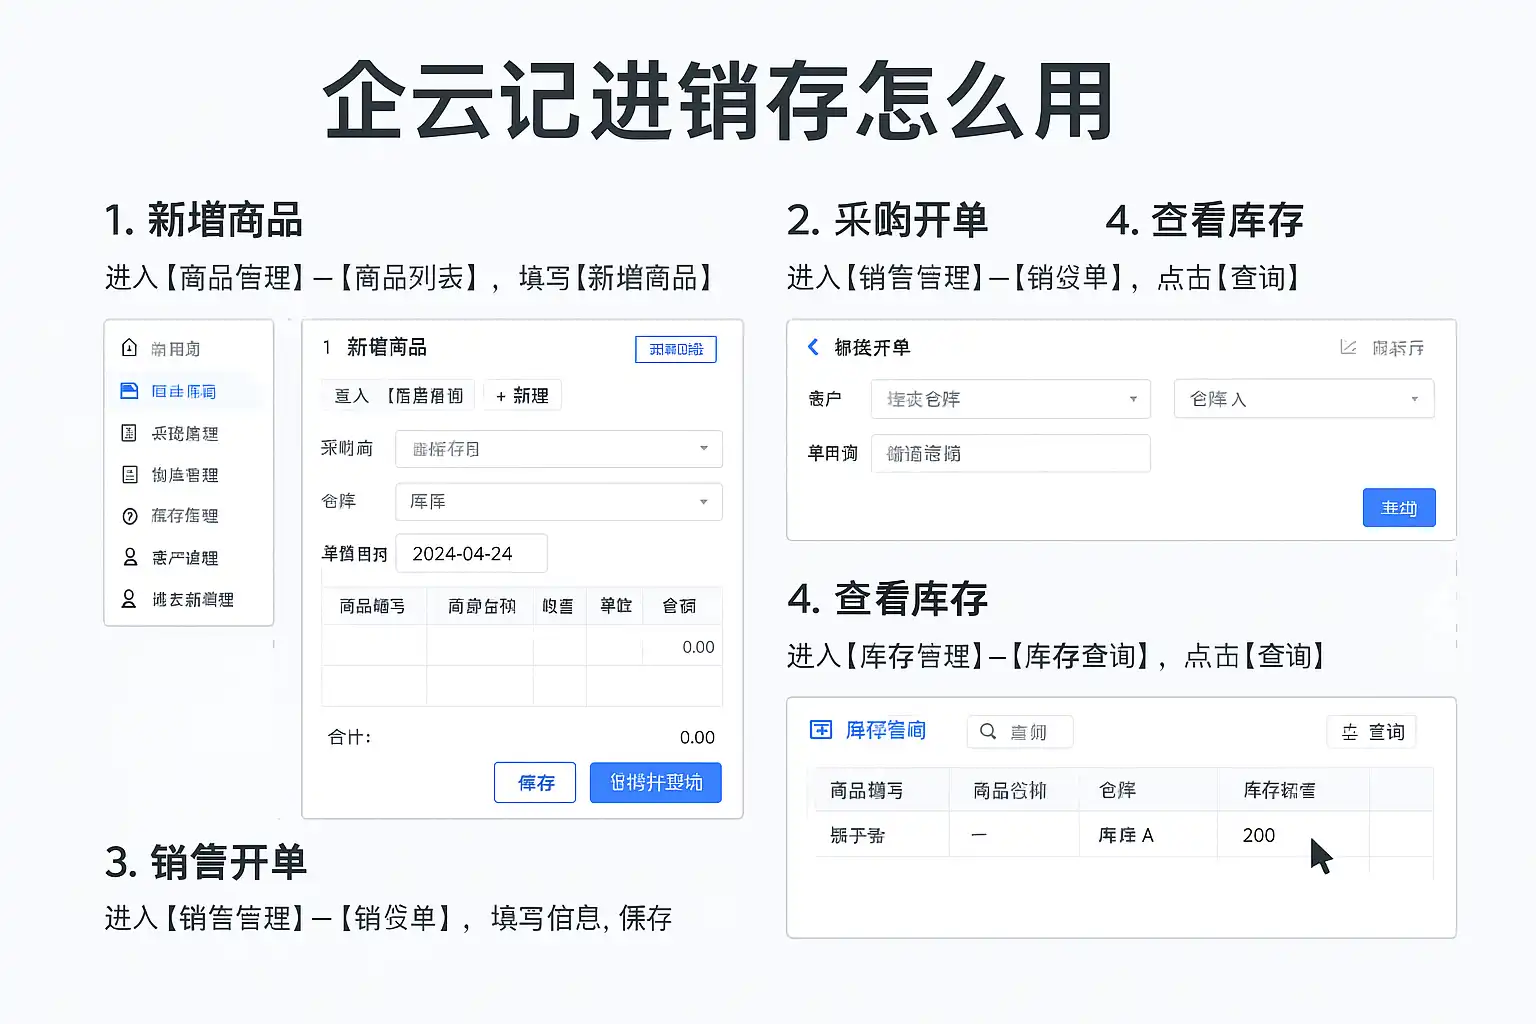Click the chart icon at the order panel's top right

click(1348, 347)
